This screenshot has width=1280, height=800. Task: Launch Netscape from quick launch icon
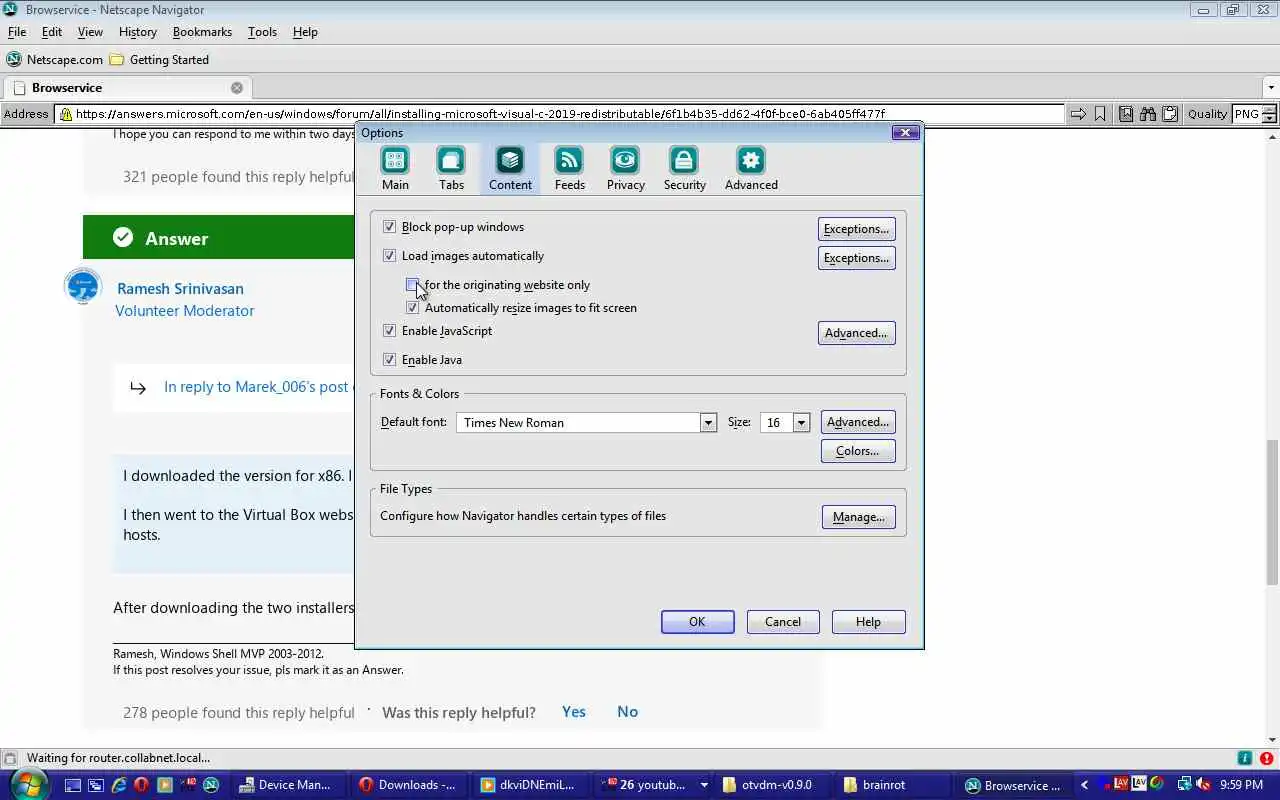tap(211, 785)
